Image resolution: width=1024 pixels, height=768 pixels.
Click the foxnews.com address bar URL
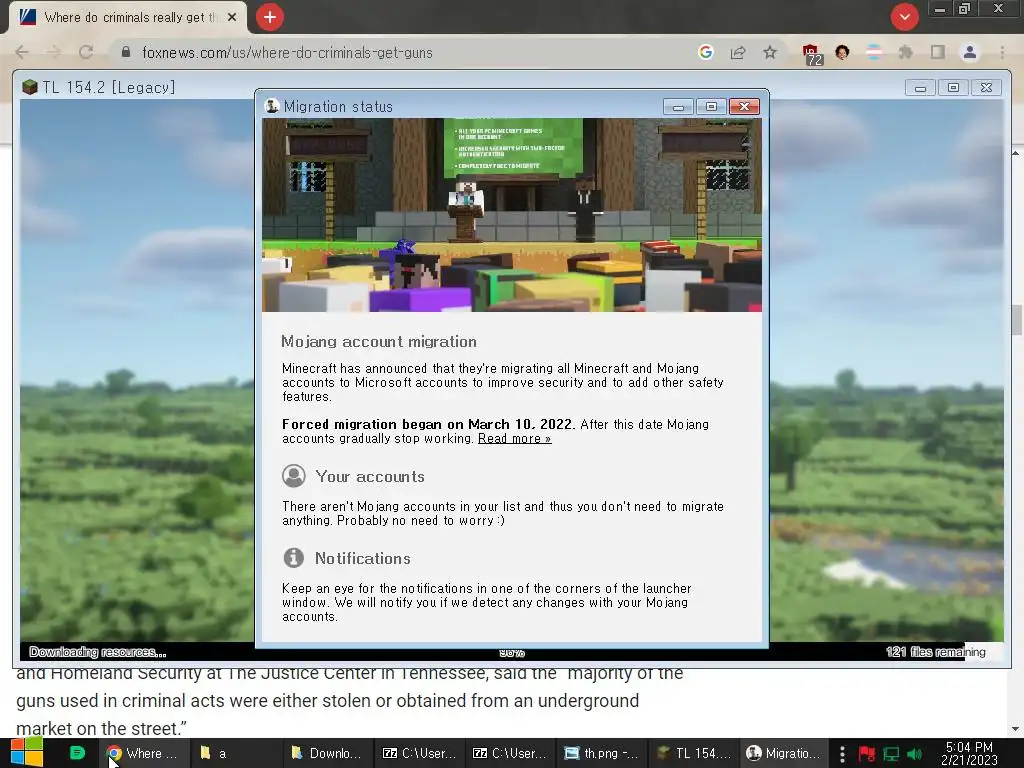287,53
